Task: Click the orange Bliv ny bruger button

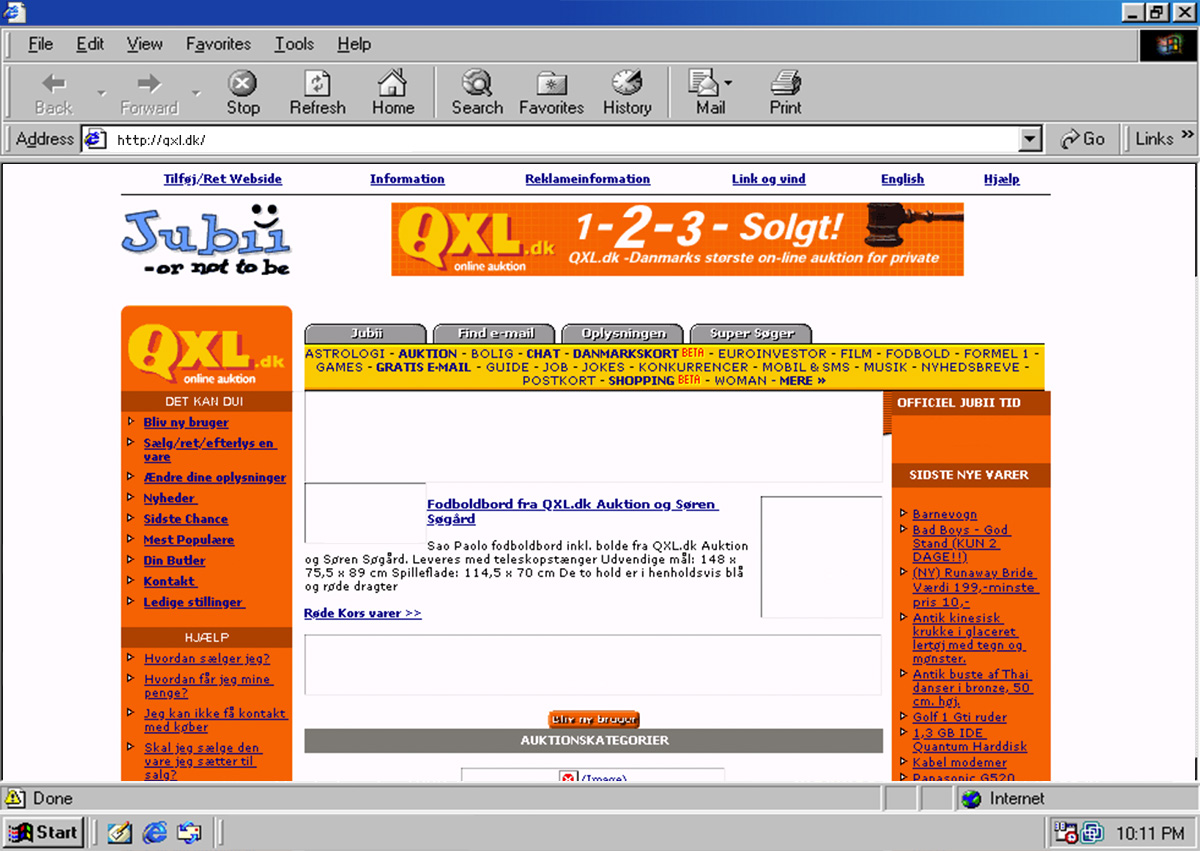Action: click(593, 719)
